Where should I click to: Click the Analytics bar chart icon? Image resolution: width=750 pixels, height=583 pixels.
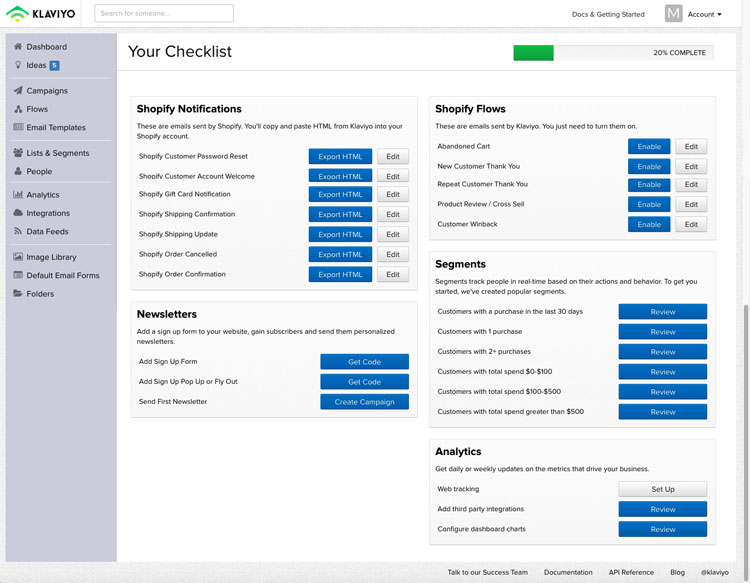(18, 194)
